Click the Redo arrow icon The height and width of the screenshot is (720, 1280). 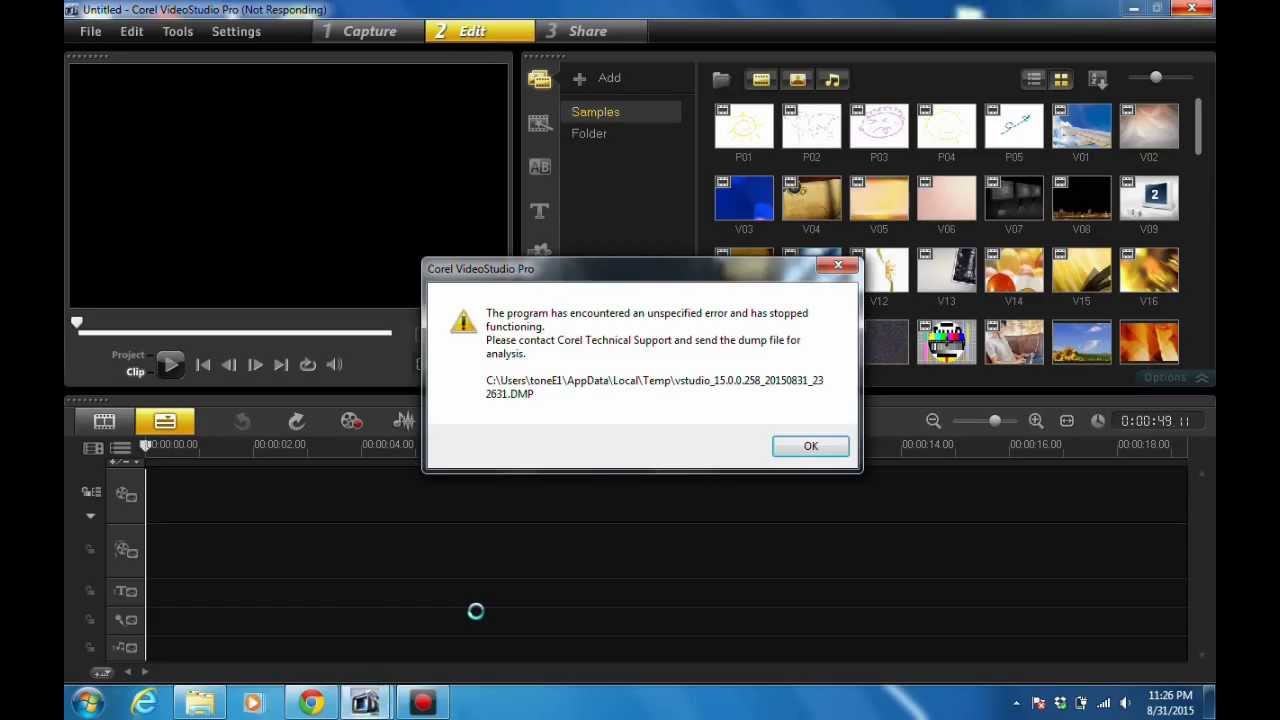click(x=296, y=421)
